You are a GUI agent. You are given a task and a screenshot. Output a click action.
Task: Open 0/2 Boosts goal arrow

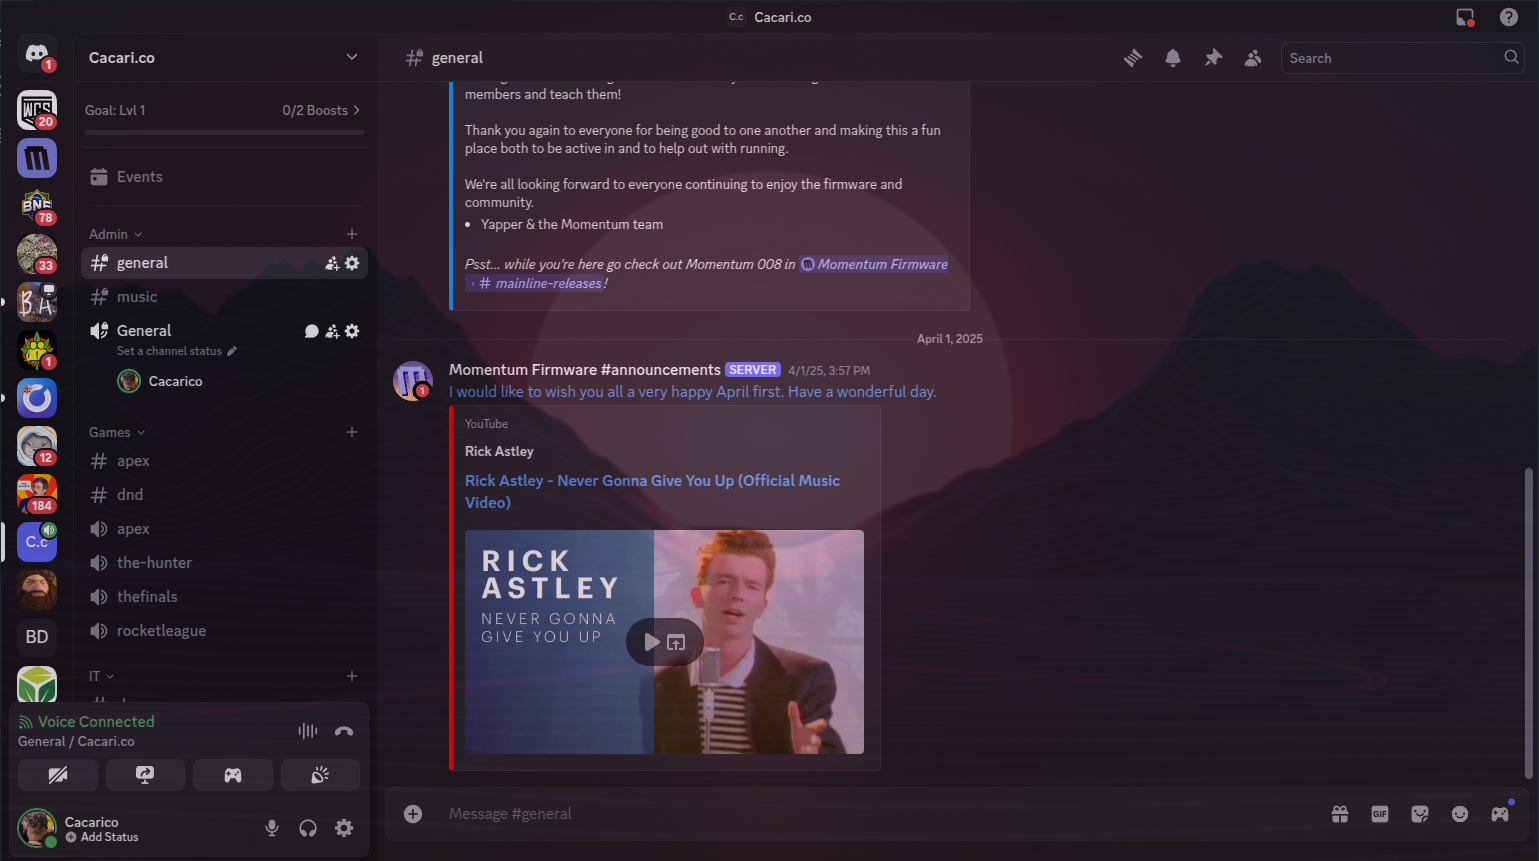point(321,110)
